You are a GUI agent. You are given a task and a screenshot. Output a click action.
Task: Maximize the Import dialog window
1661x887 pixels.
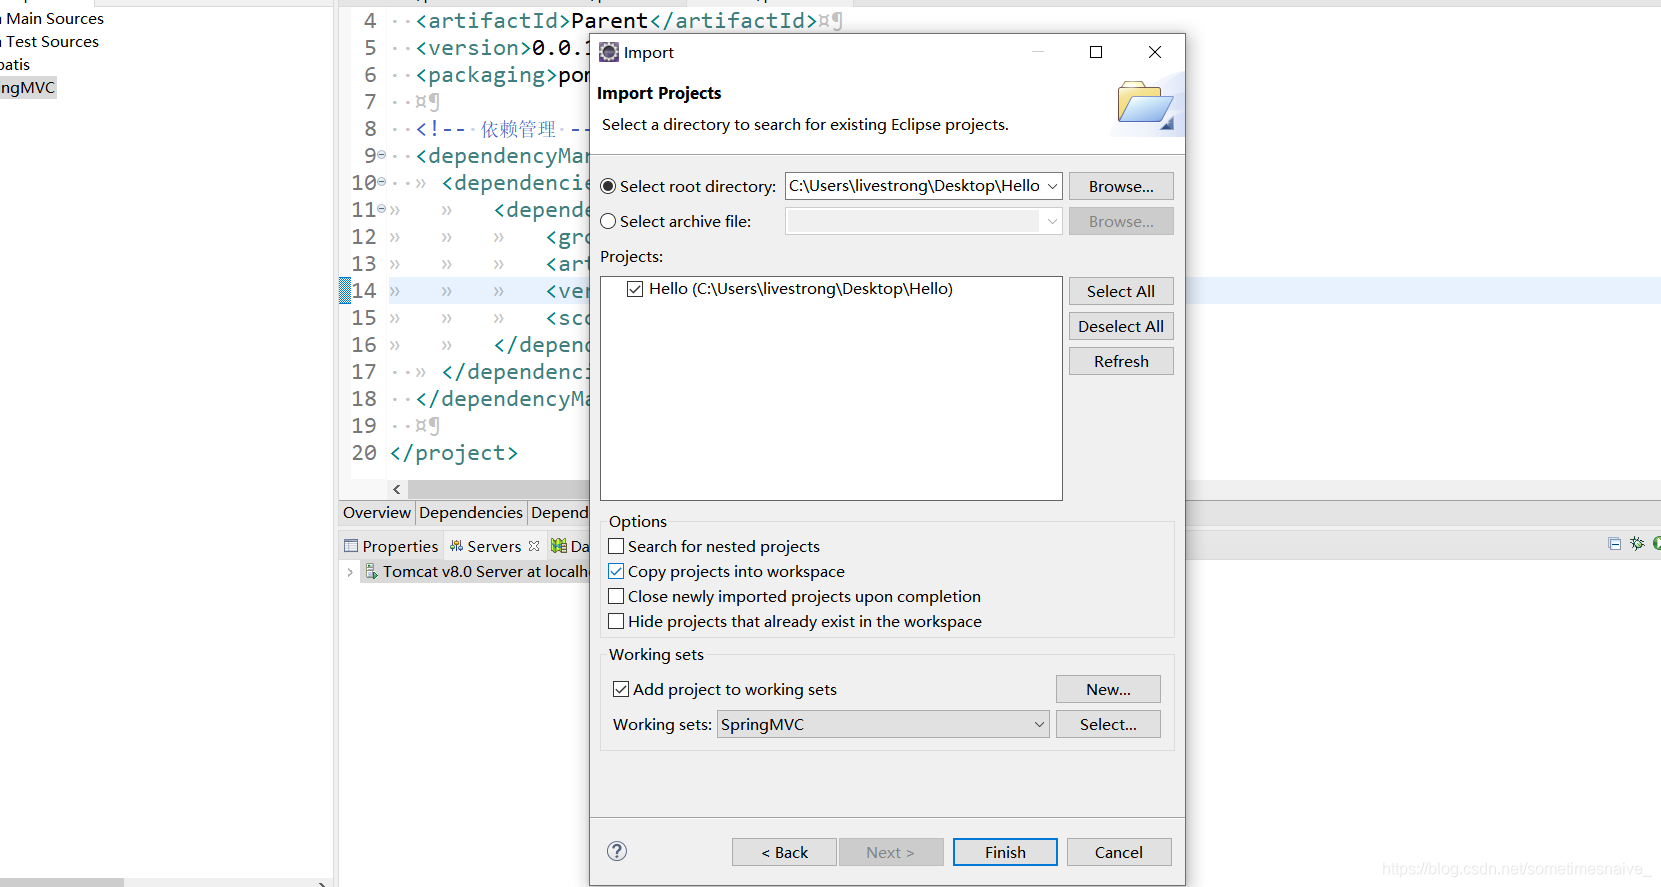tap(1096, 52)
